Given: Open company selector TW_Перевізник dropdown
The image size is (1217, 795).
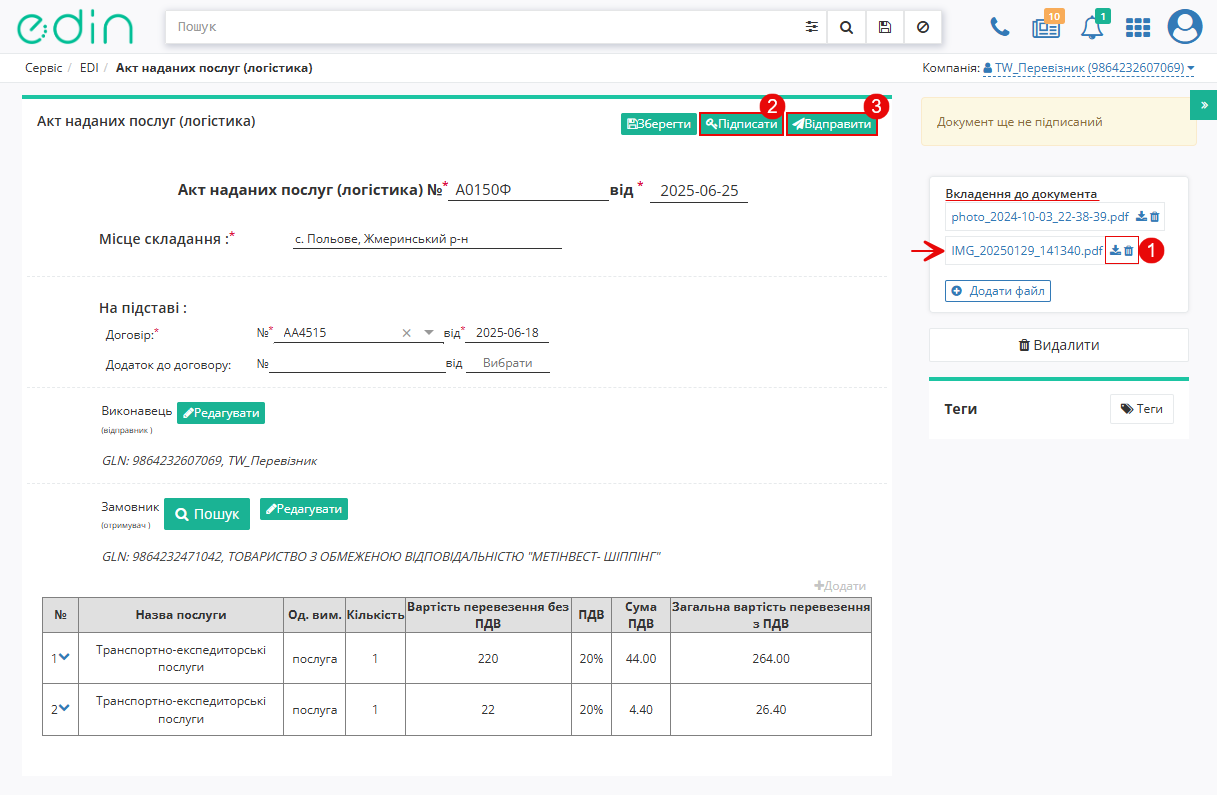Looking at the screenshot, I should point(1089,68).
